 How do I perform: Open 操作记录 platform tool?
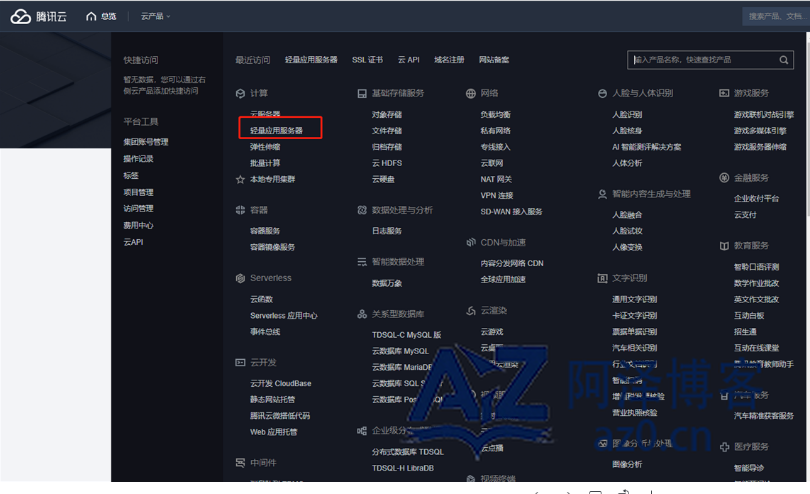click(138, 159)
